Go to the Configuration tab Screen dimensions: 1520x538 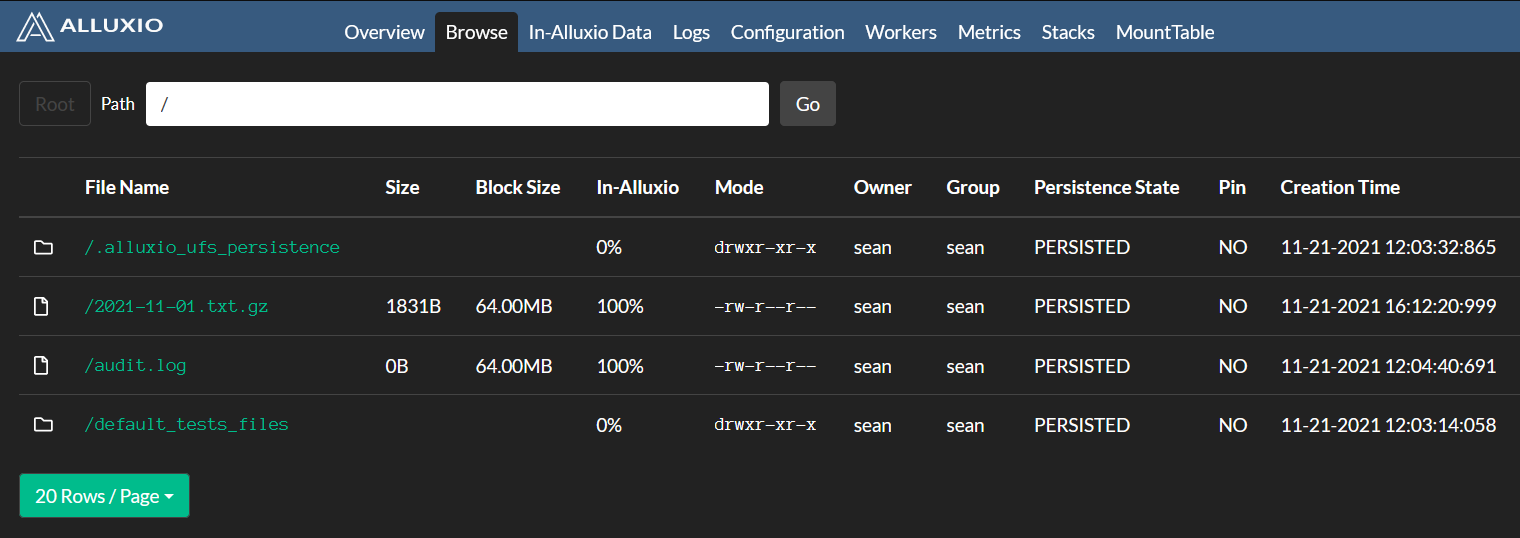787,32
